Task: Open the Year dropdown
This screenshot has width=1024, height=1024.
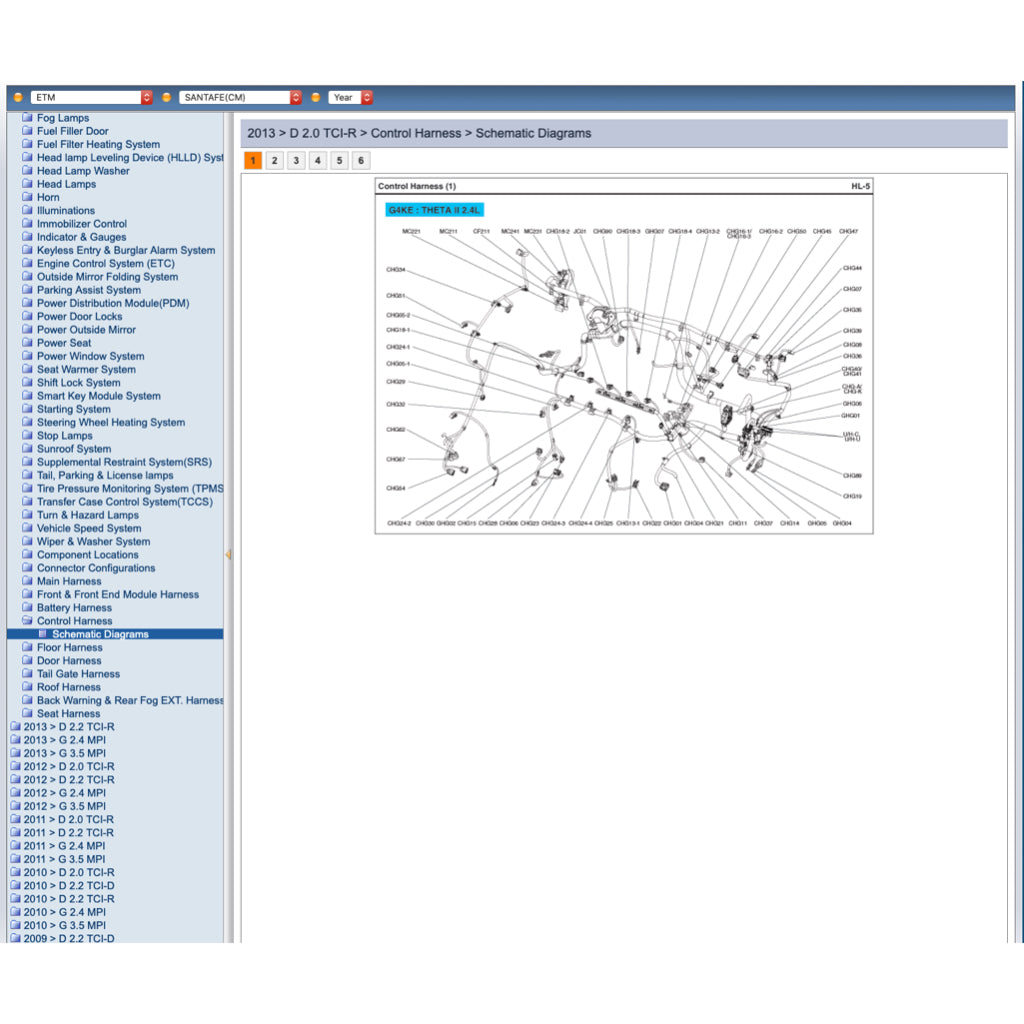Action: coord(350,98)
